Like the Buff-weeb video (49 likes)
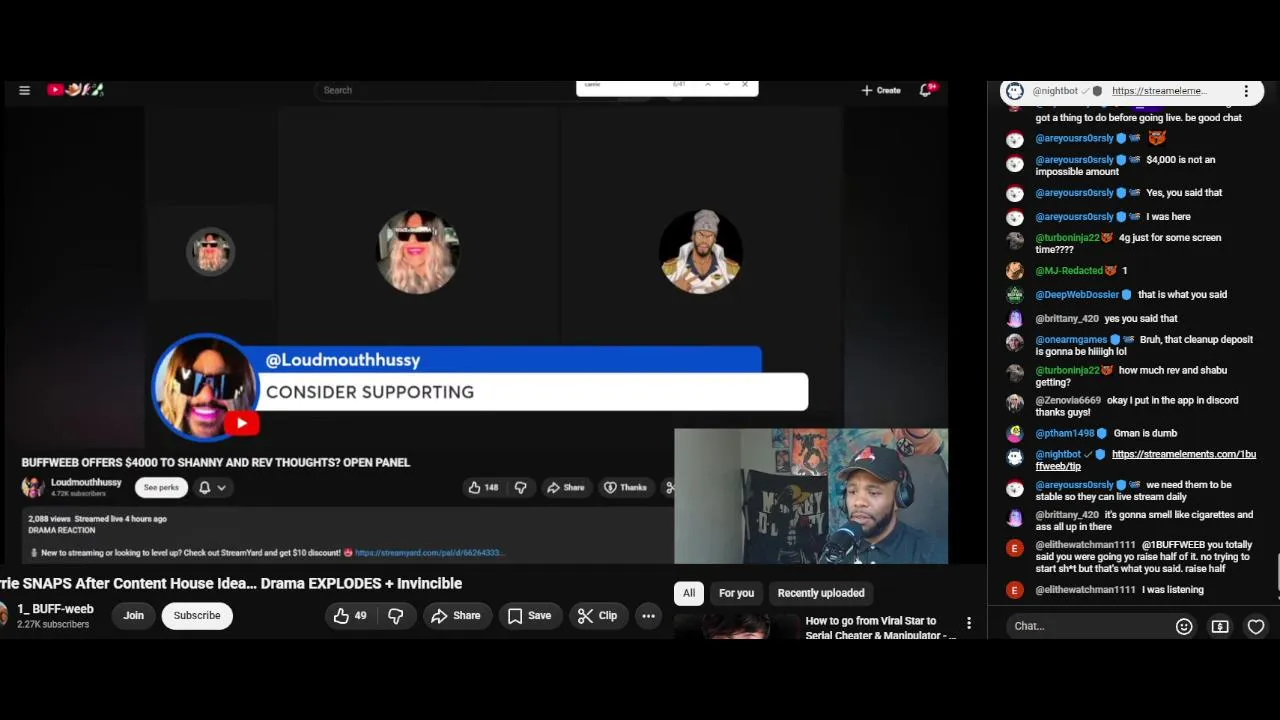 [x=350, y=616]
